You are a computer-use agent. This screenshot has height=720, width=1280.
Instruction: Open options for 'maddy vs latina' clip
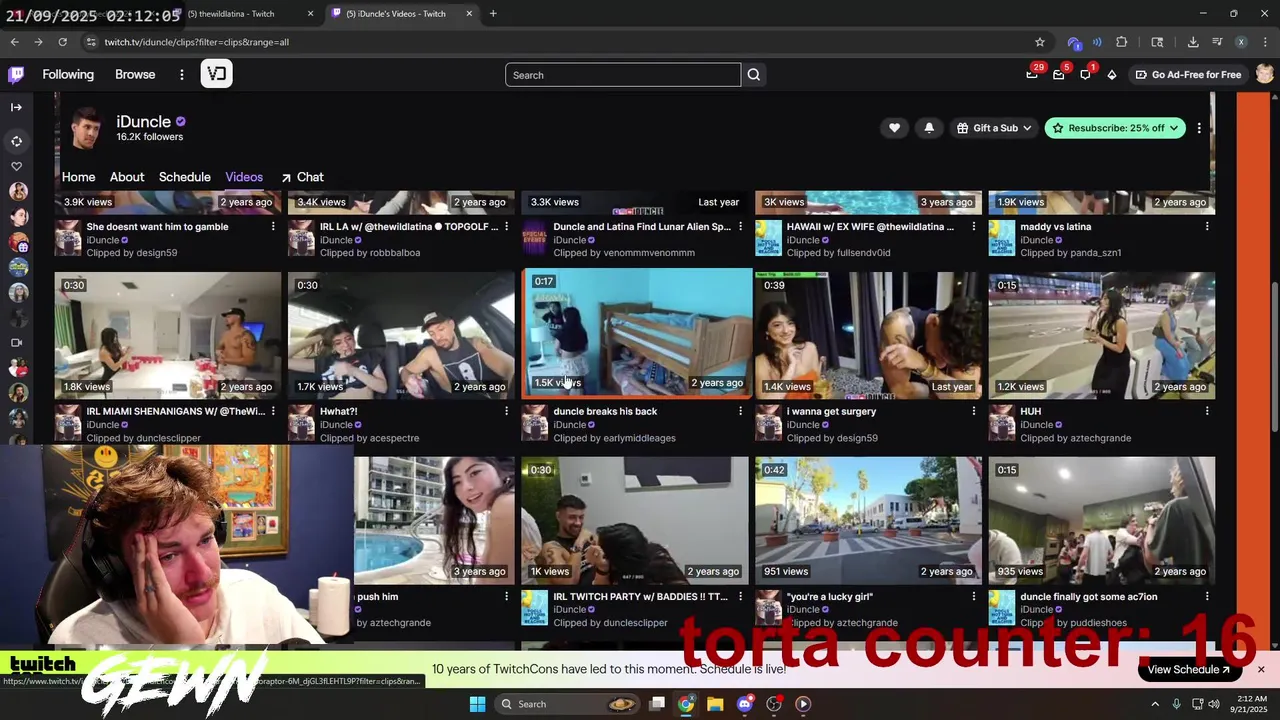pos(1207,227)
